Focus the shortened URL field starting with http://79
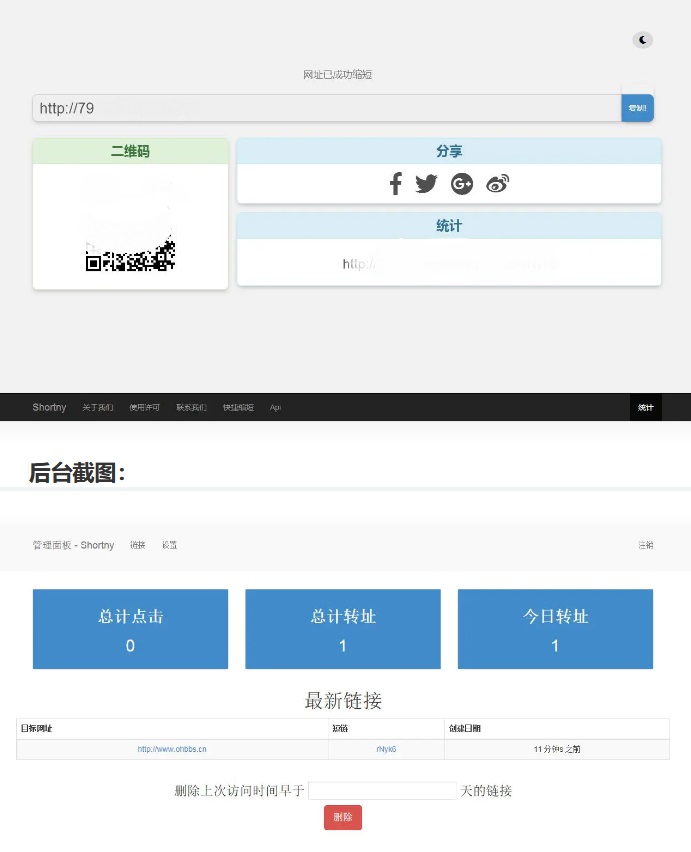The image size is (691, 852). point(326,108)
